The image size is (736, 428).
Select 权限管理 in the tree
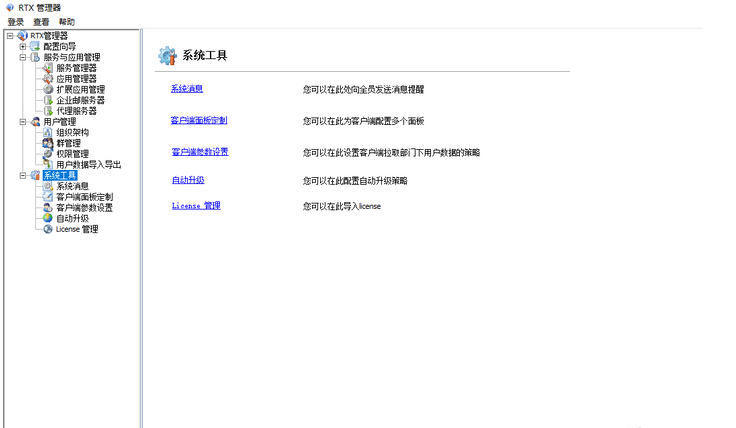[72, 154]
